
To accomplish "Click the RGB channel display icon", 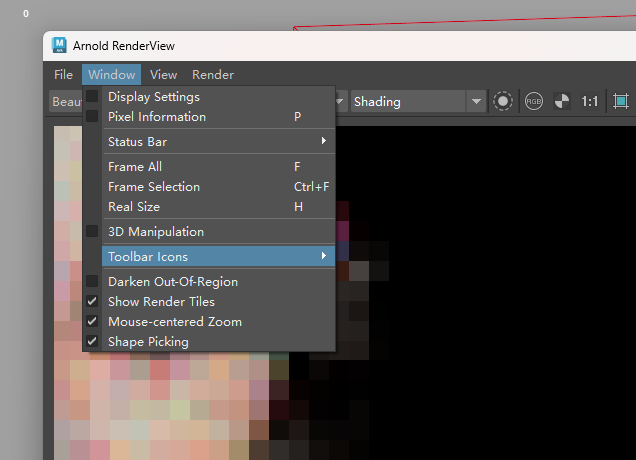I will coord(533,101).
